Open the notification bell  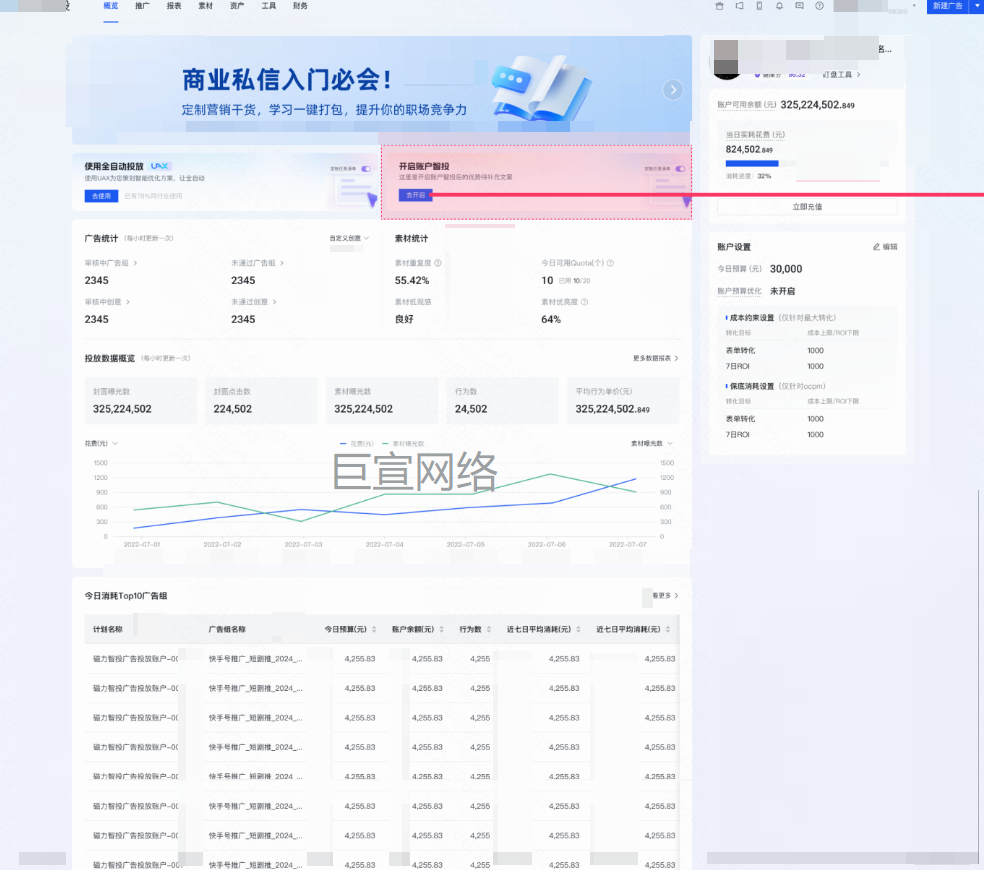pos(779,6)
